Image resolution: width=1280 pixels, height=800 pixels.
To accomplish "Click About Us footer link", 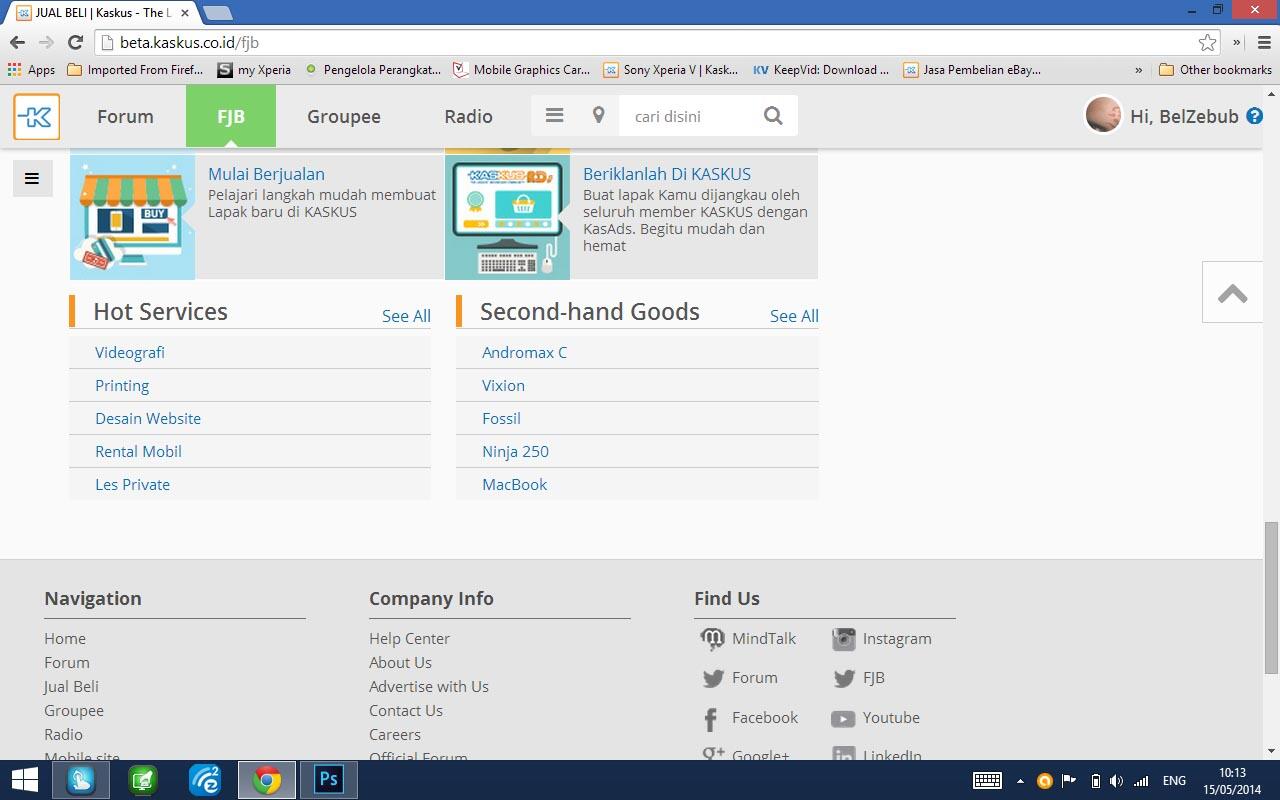I will [400, 662].
